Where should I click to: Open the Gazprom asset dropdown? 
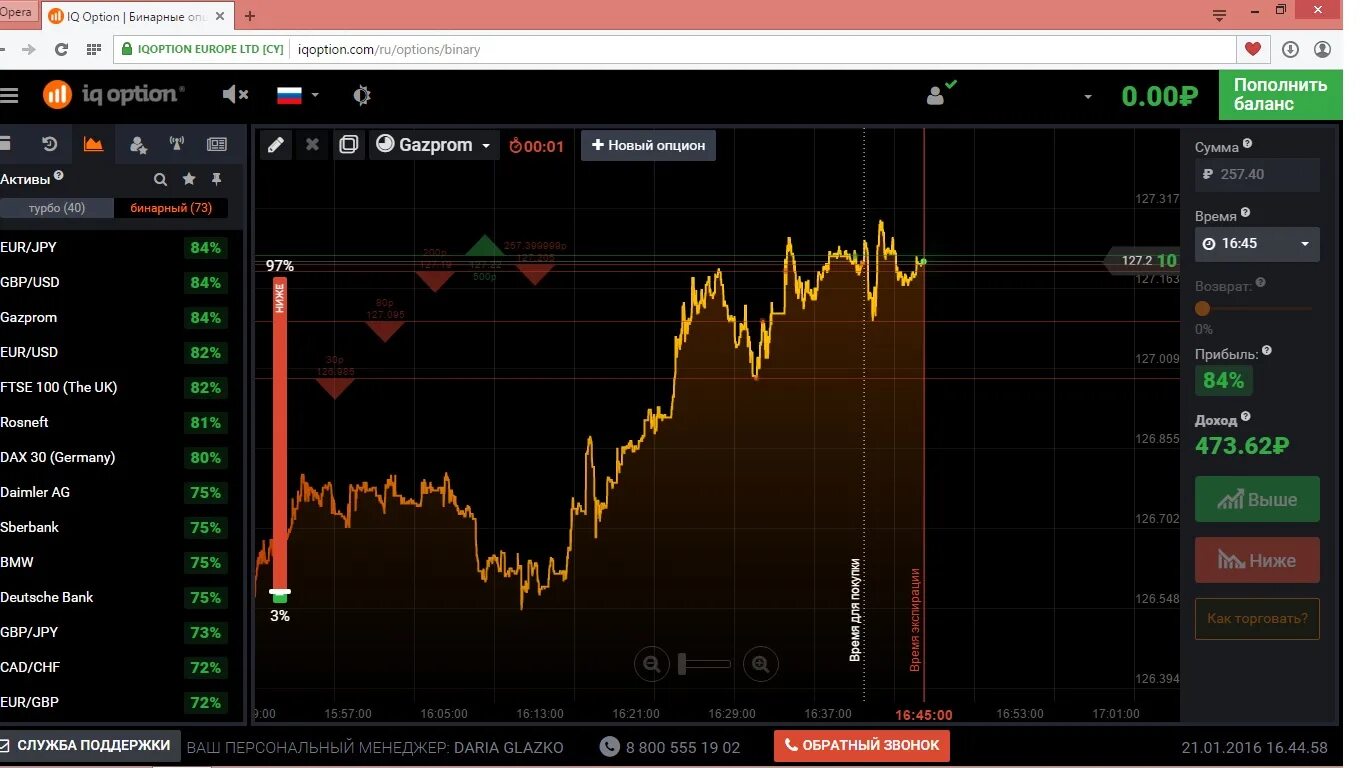[x=434, y=145]
